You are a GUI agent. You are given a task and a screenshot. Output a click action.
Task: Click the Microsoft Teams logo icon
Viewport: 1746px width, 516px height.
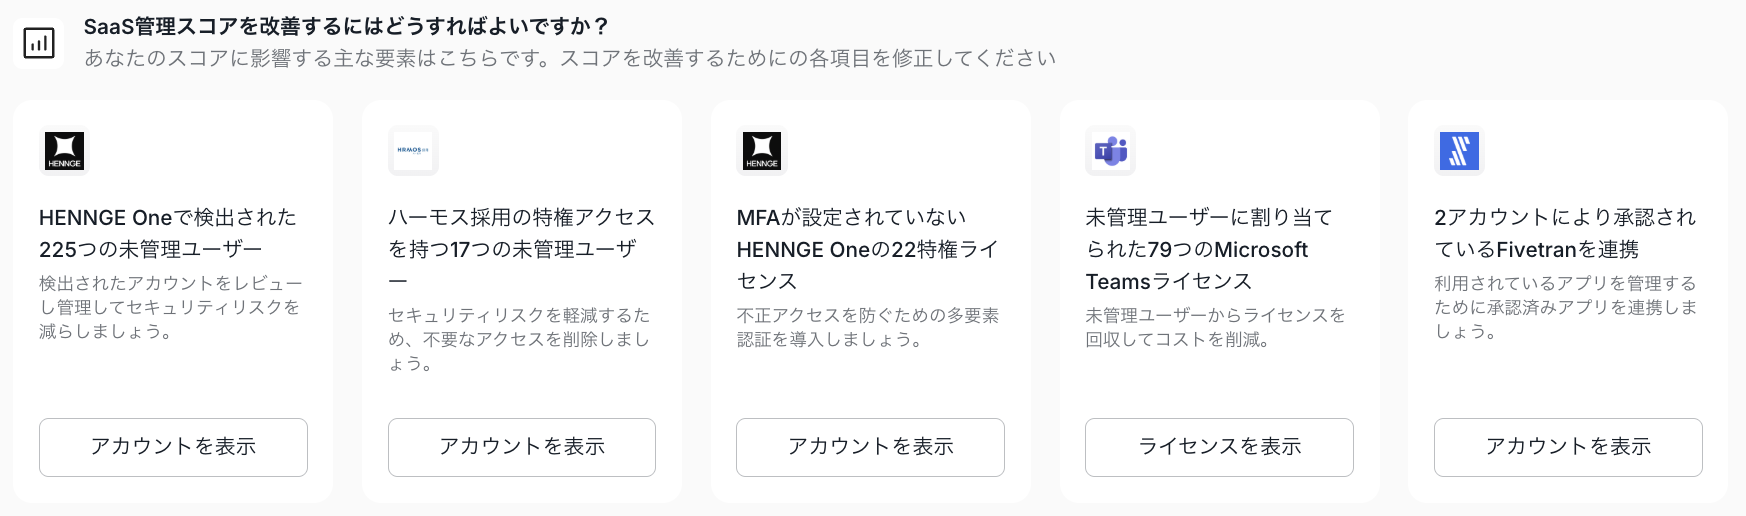tap(1110, 151)
